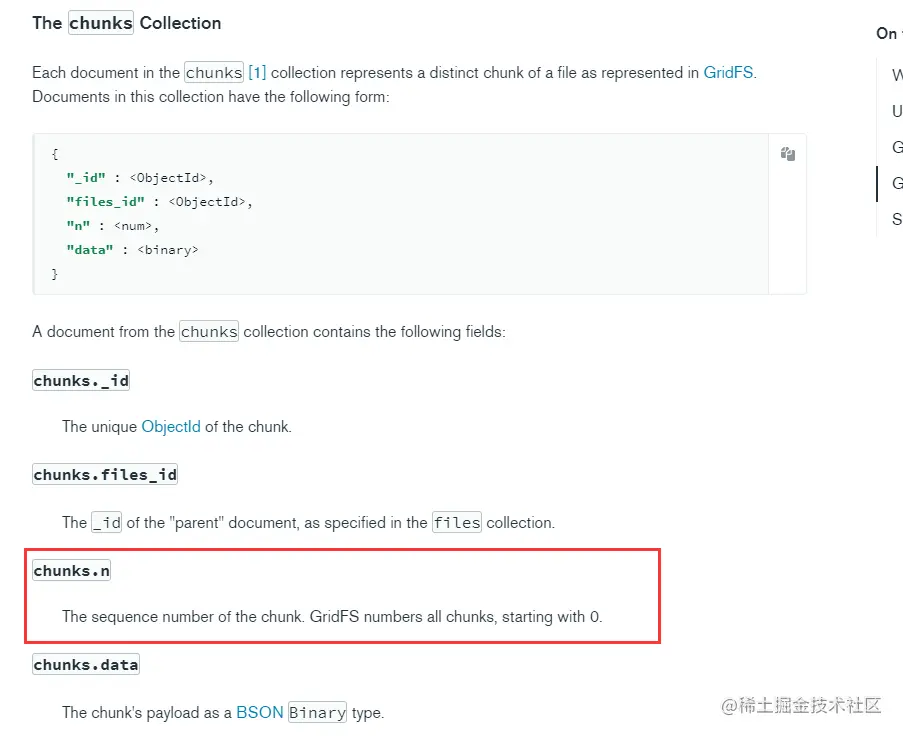Open the BSON link under chunks.data

coord(259,713)
